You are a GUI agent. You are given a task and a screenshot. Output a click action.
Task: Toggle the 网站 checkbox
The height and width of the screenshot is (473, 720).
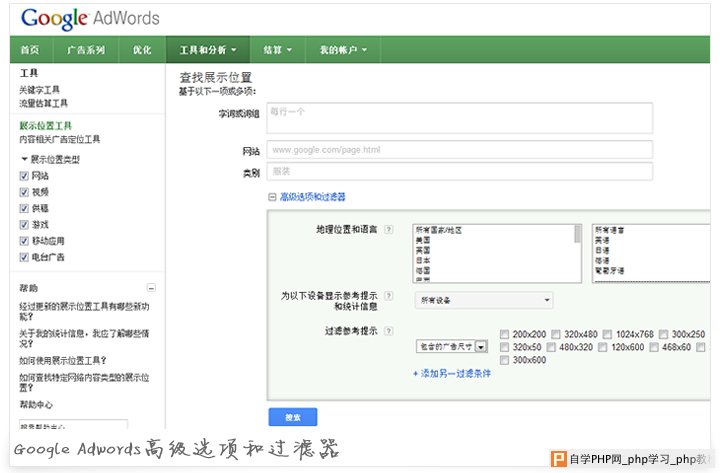coord(24,176)
